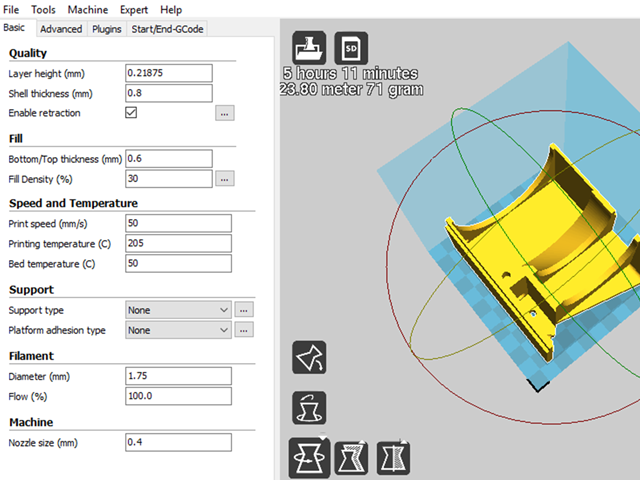Switch to the Start/End-GCode tab
The width and height of the screenshot is (640, 480).
167,29
